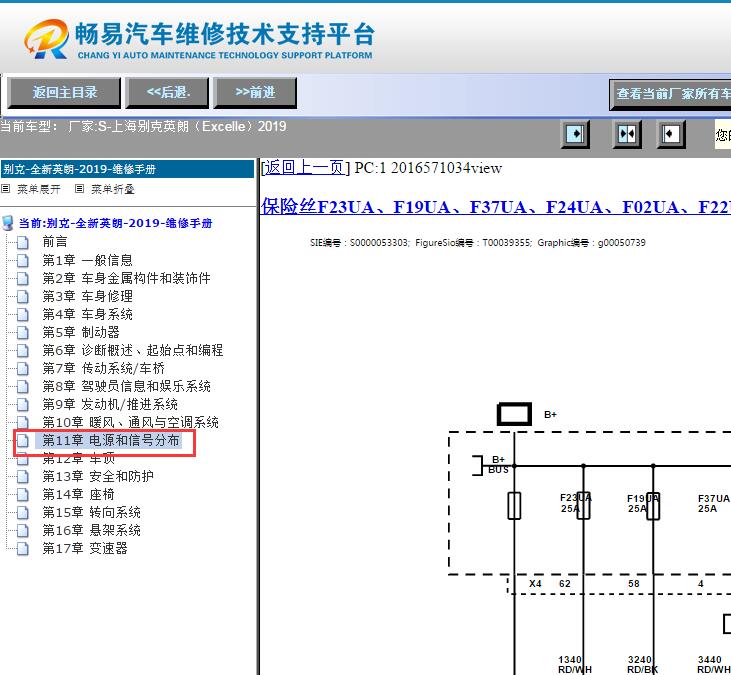Viewport: 731px width, 675px height.
Task: Click page icon next to 第15章 转向系统
Action: [x=23, y=513]
